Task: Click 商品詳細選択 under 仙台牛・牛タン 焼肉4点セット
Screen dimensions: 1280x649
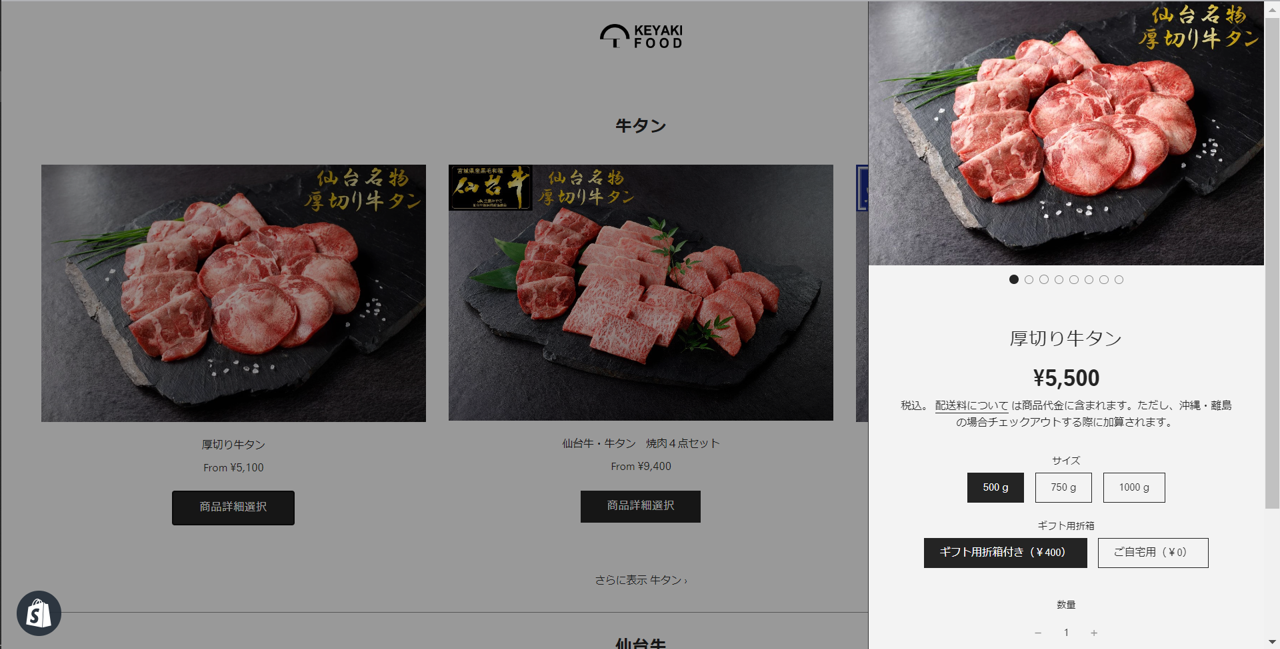Action: (x=641, y=506)
